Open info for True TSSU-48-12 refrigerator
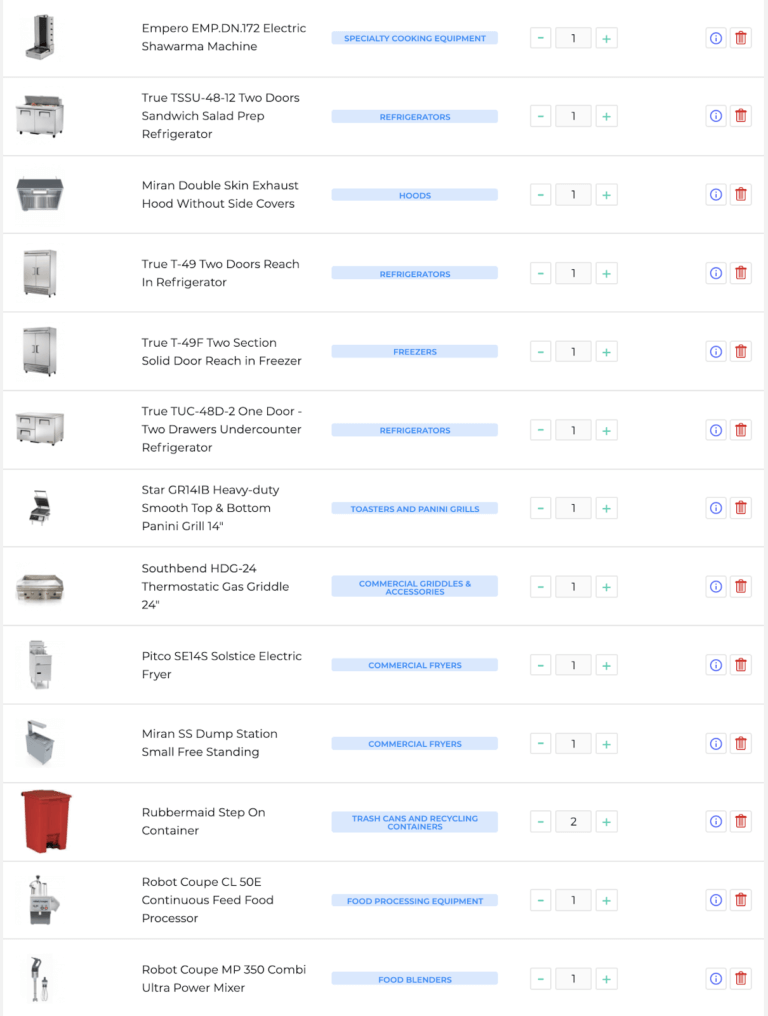This screenshot has height=1016, width=768. click(716, 116)
